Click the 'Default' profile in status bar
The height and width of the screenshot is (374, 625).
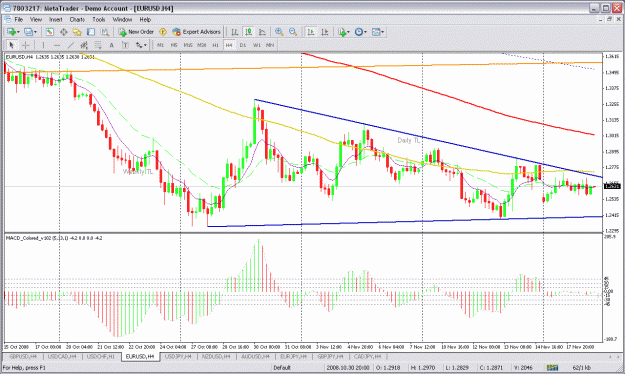(282, 368)
